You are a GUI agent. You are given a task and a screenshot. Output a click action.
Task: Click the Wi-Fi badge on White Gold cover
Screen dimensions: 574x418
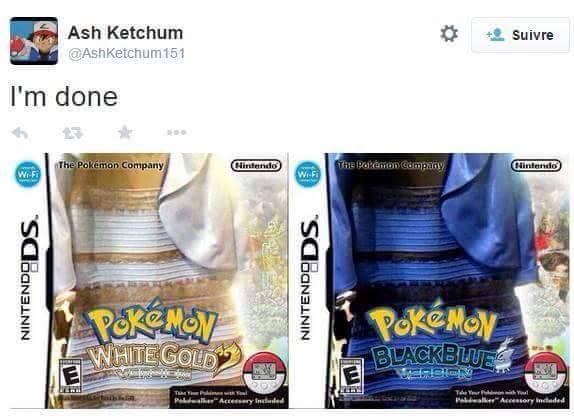click(28, 174)
